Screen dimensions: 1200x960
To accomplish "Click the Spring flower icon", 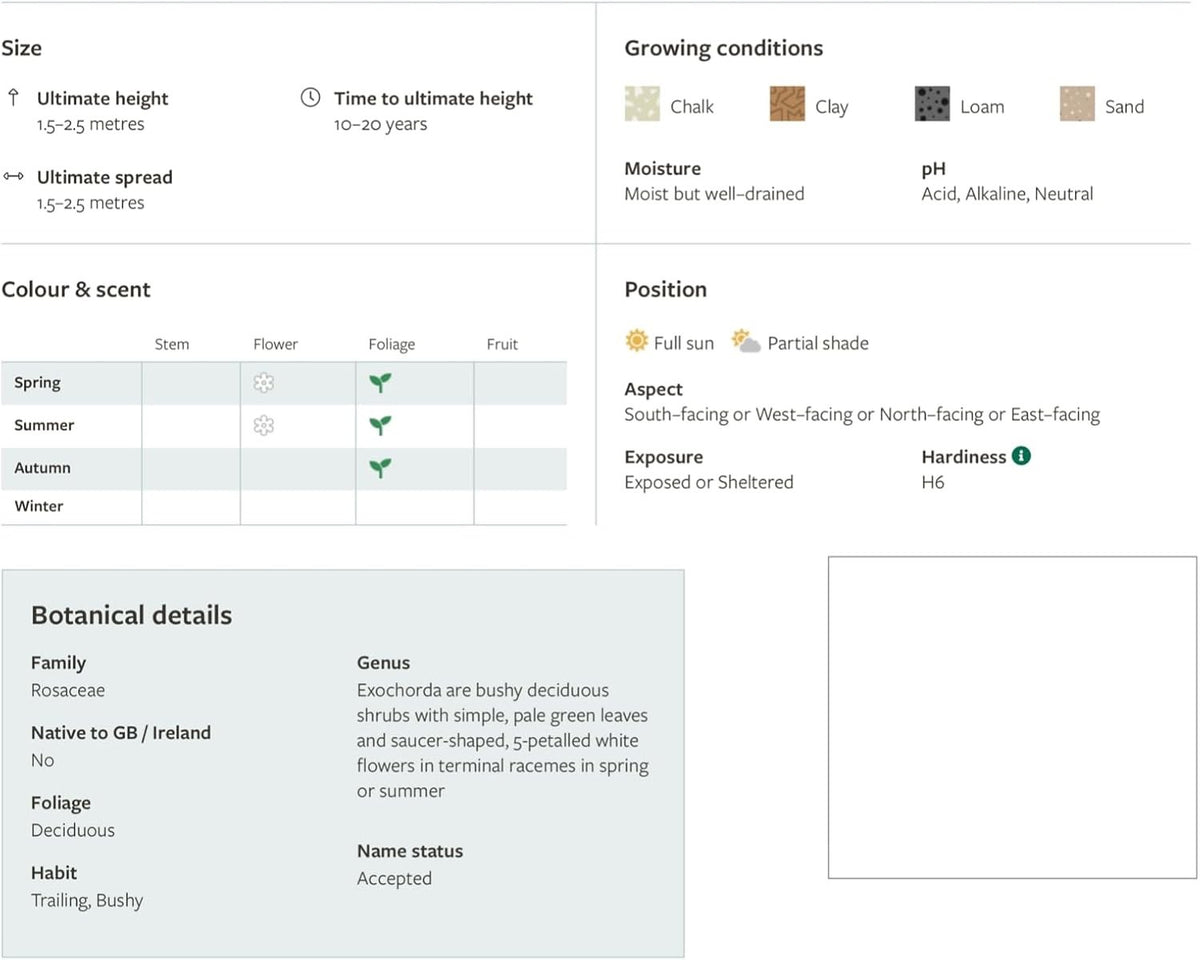I will (264, 383).
